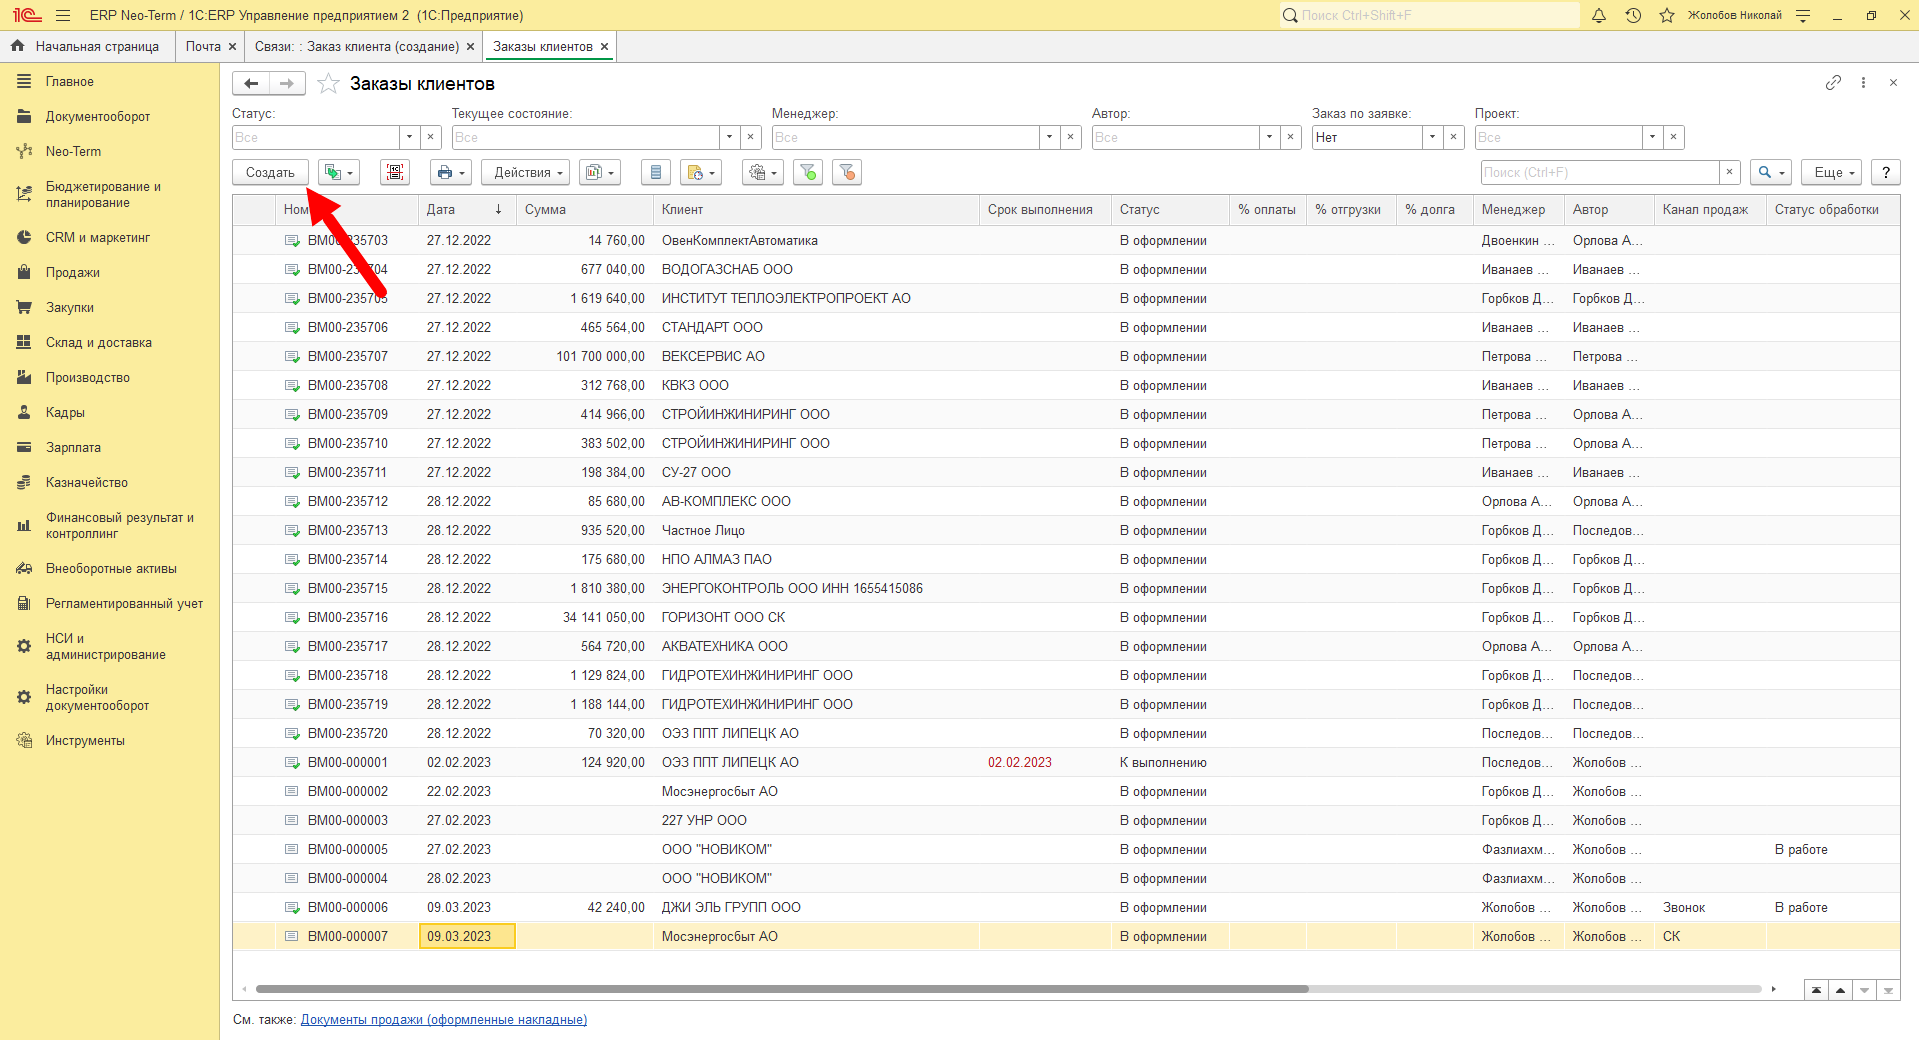This screenshot has height=1040, width=1919.
Task: Sort by the Дата column header
Action: [x=467, y=210]
